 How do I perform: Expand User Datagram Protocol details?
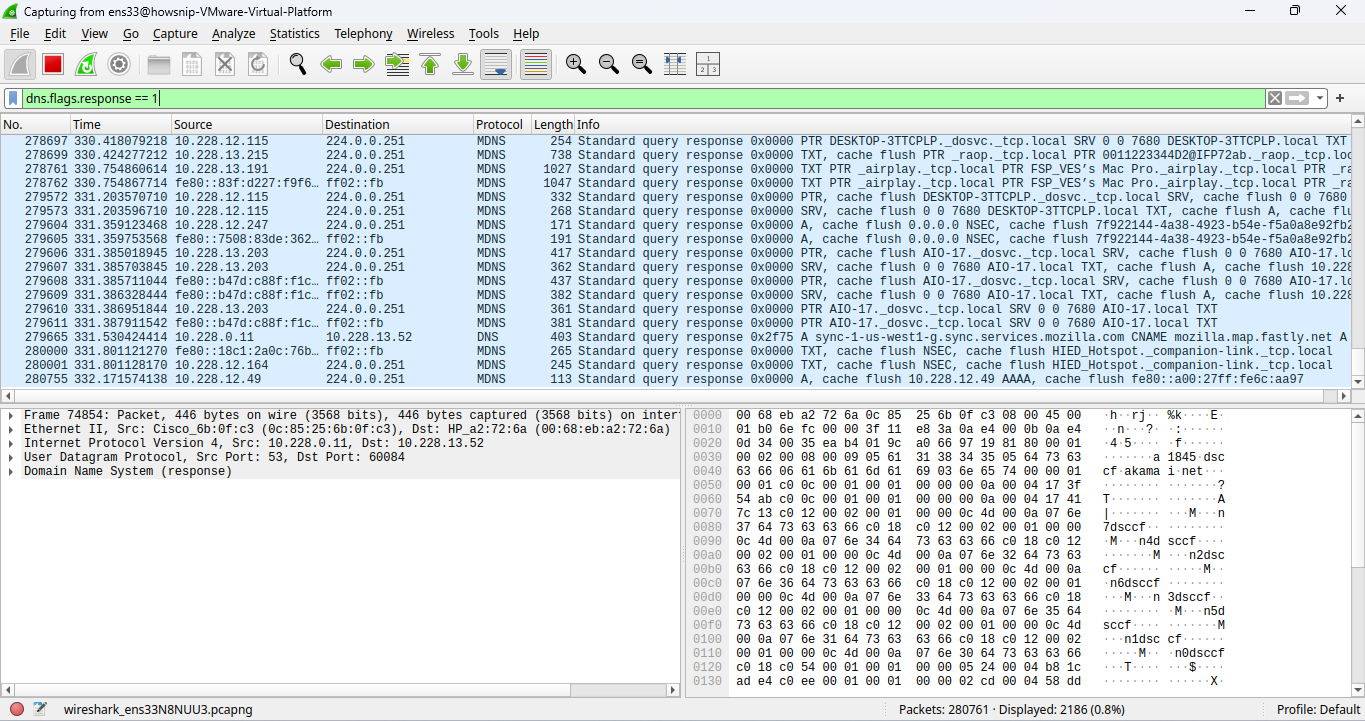[10, 458]
